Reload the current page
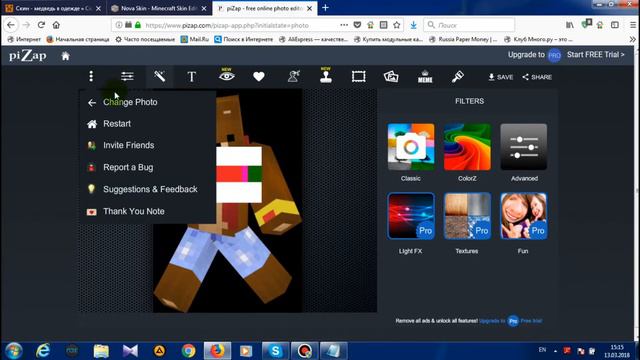Screen dimensions: 640x360 (x=41, y=25)
